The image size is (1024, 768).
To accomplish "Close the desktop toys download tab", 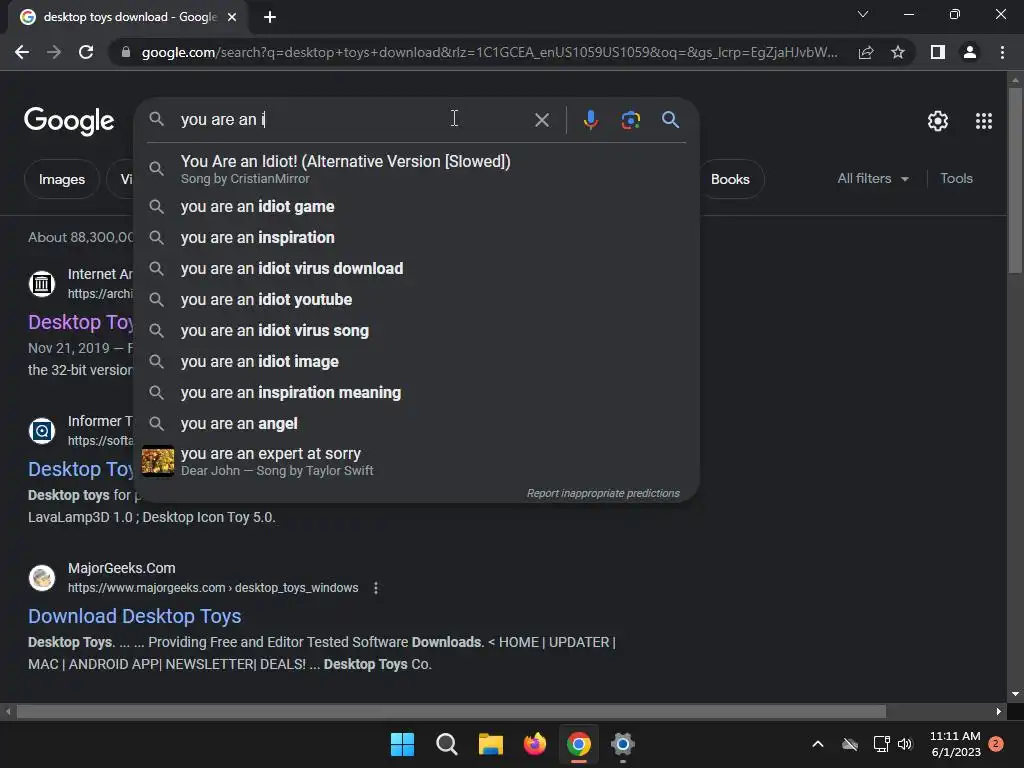I will tap(232, 17).
